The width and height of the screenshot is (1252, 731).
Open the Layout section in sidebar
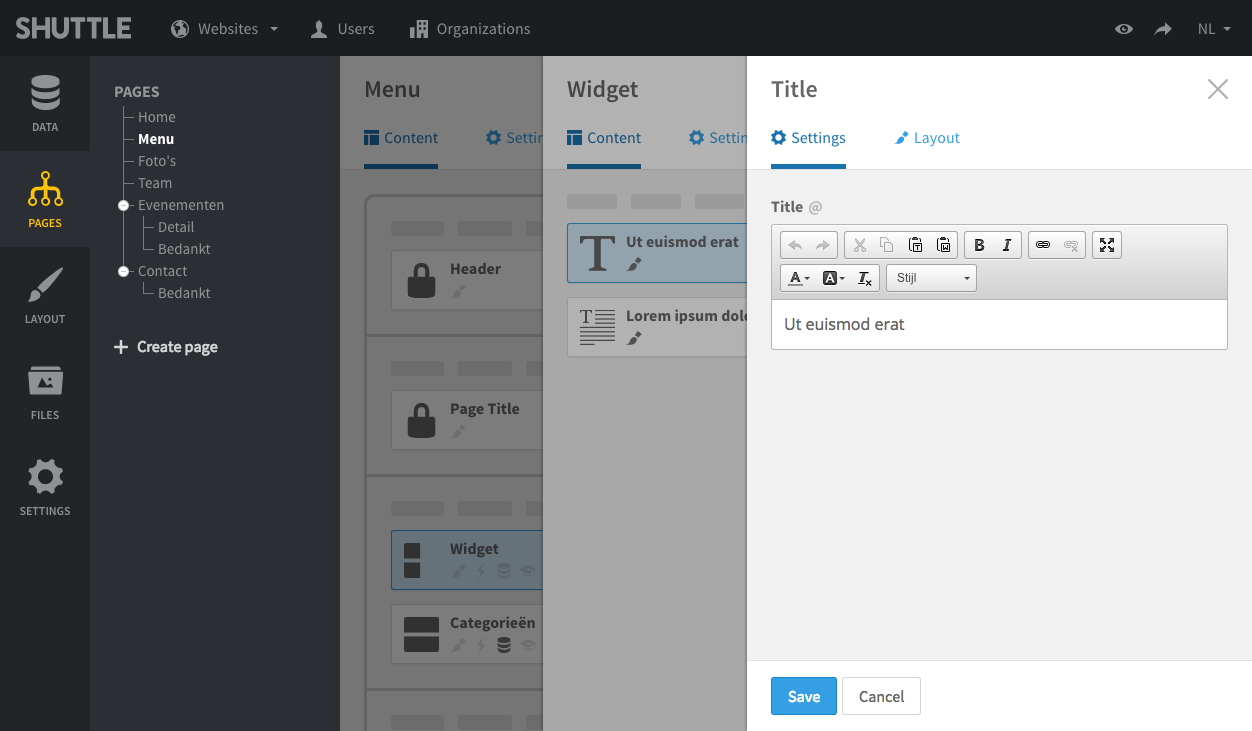(x=45, y=296)
